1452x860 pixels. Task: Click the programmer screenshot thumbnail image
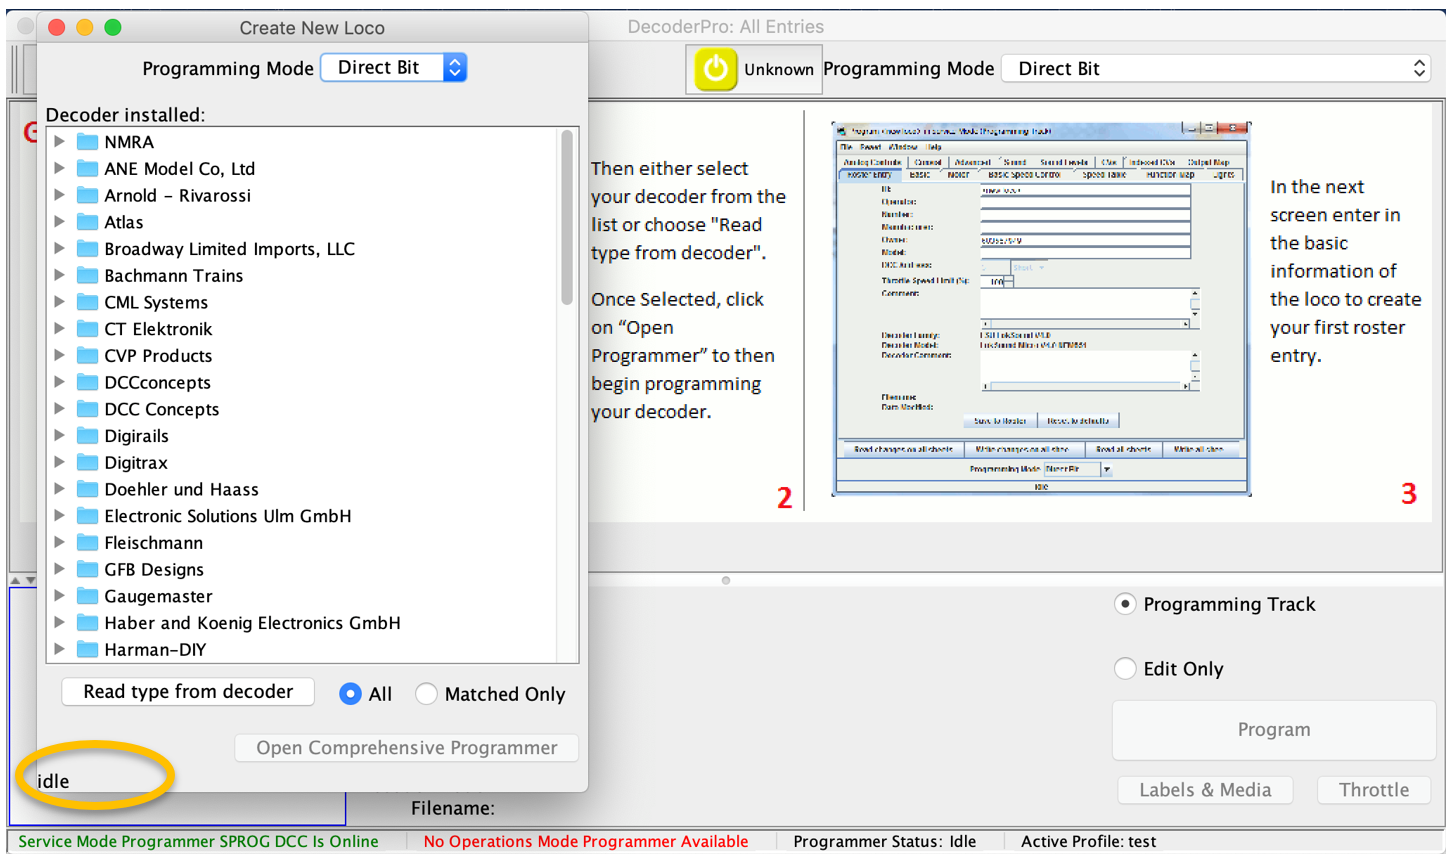coord(1041,308)
